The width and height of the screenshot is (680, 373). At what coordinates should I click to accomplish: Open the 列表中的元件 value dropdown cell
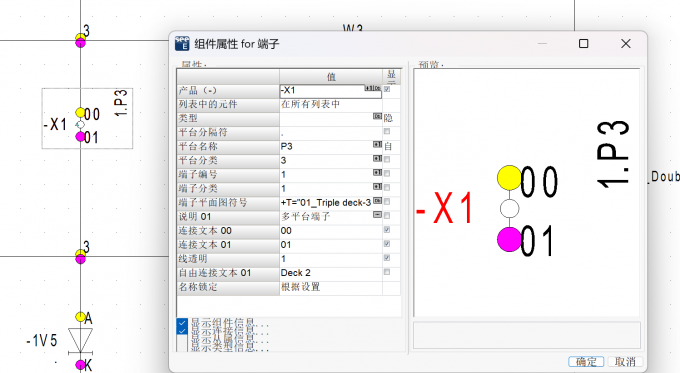[x=331, y=105]
